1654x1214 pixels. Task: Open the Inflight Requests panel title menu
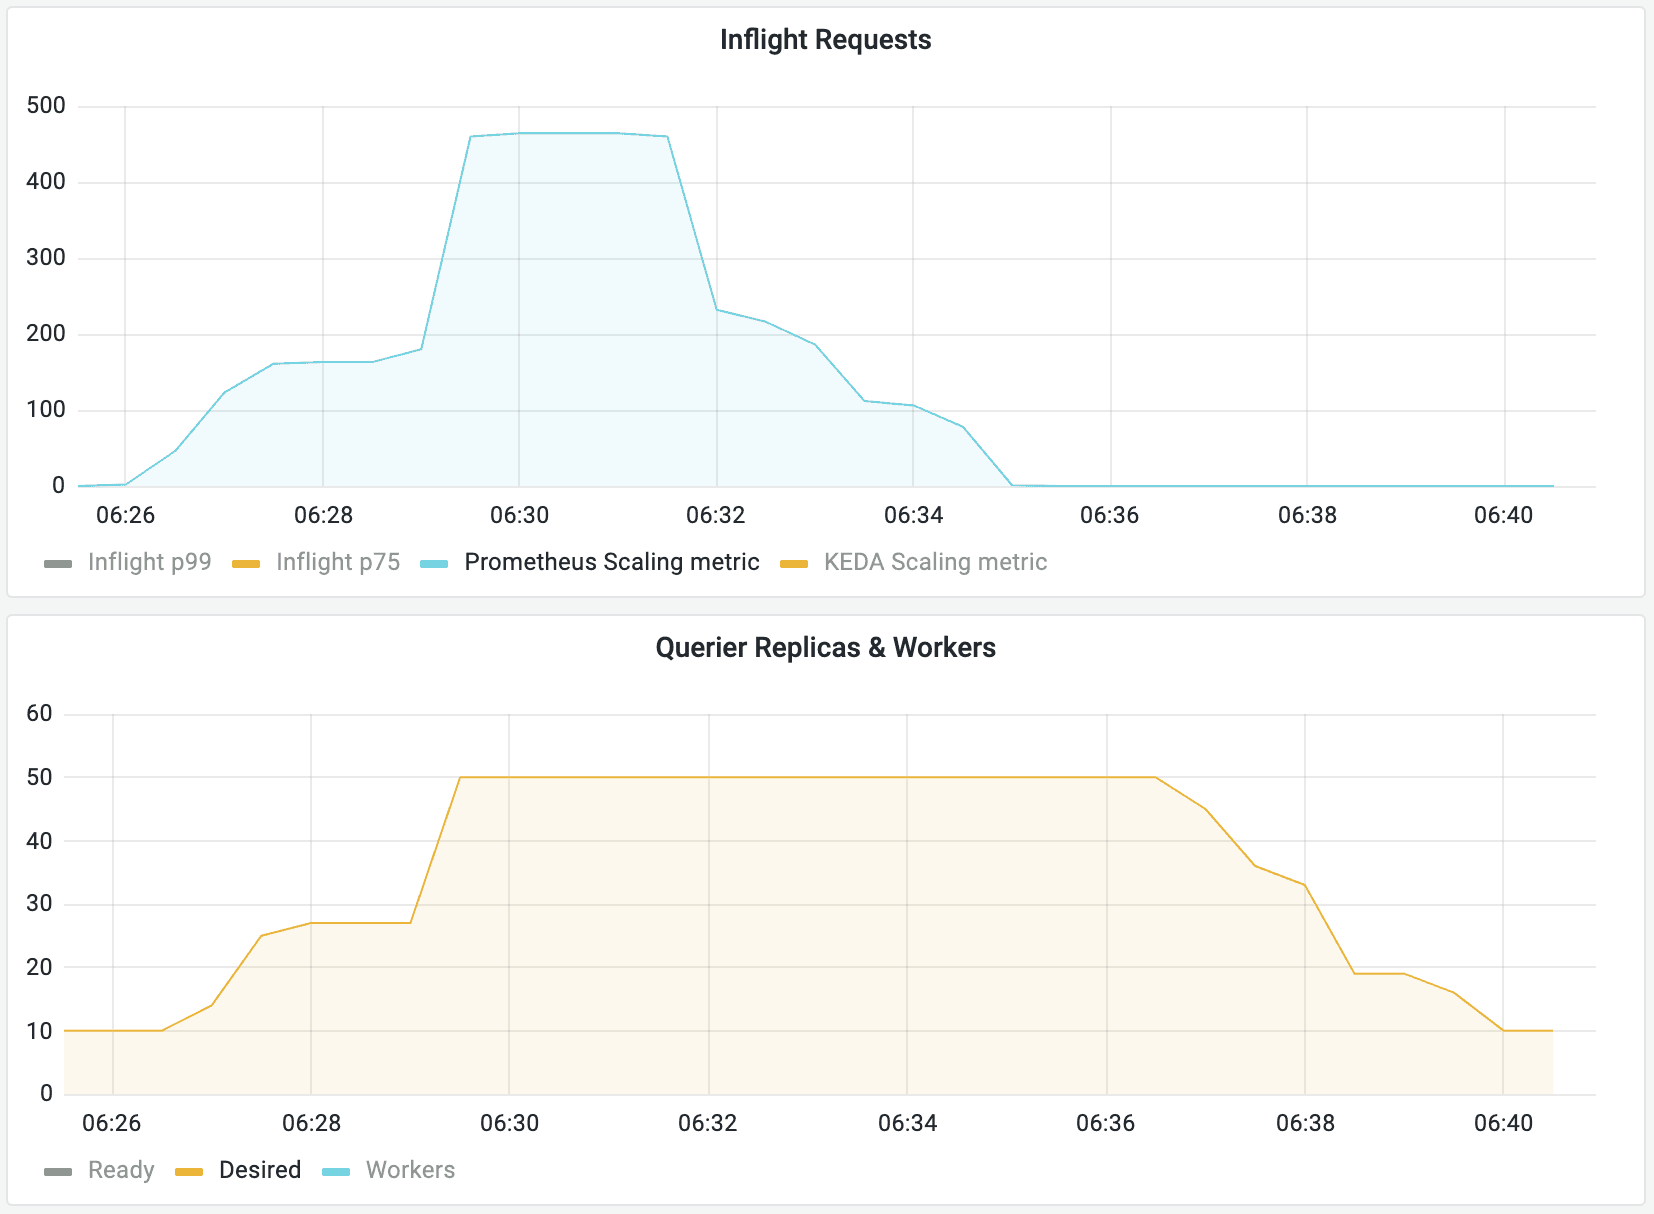point(826,40)
